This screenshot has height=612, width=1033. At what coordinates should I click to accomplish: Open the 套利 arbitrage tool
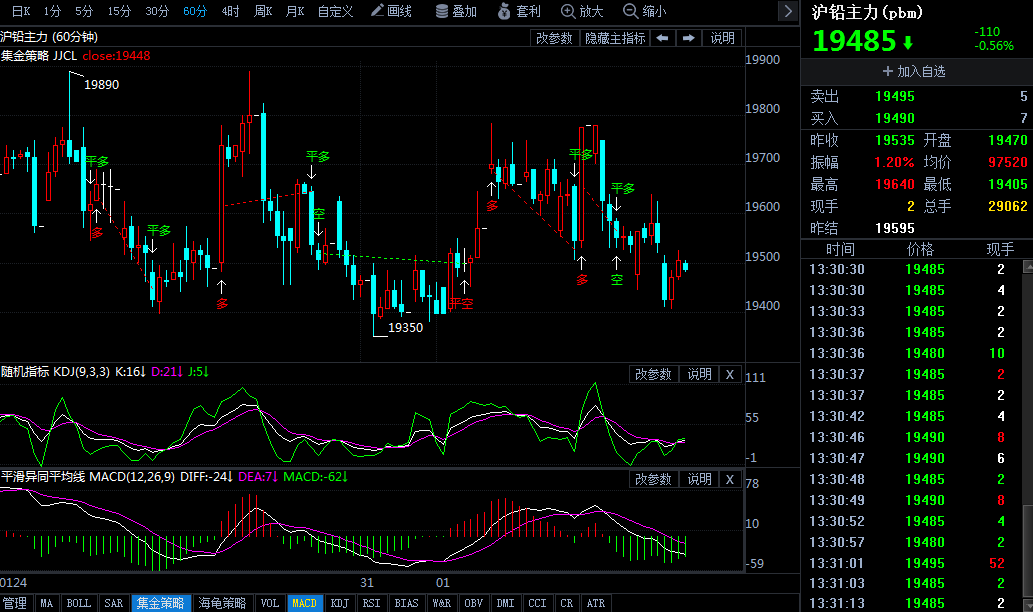[519, 11]
